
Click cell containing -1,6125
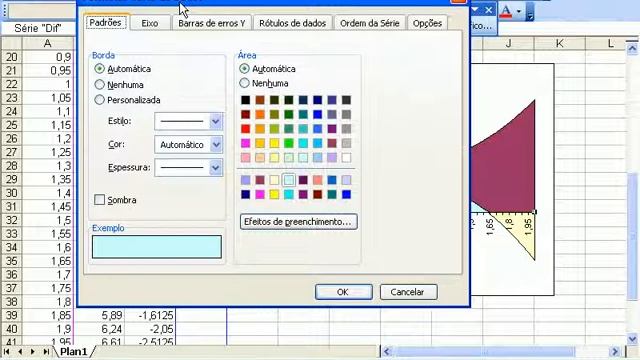coord(150,316)
